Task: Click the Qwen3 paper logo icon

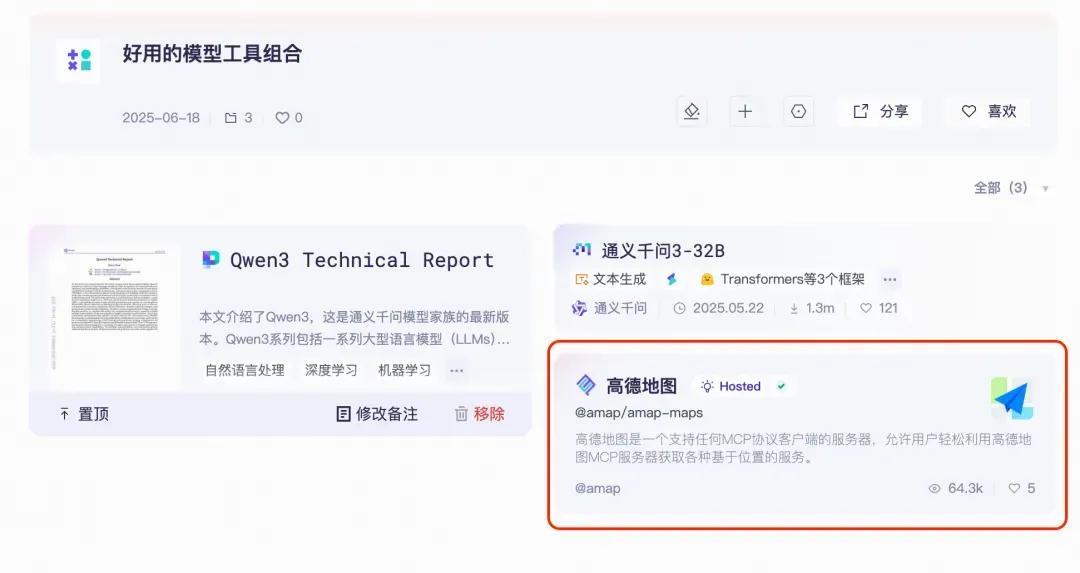Action: point(211,259)
